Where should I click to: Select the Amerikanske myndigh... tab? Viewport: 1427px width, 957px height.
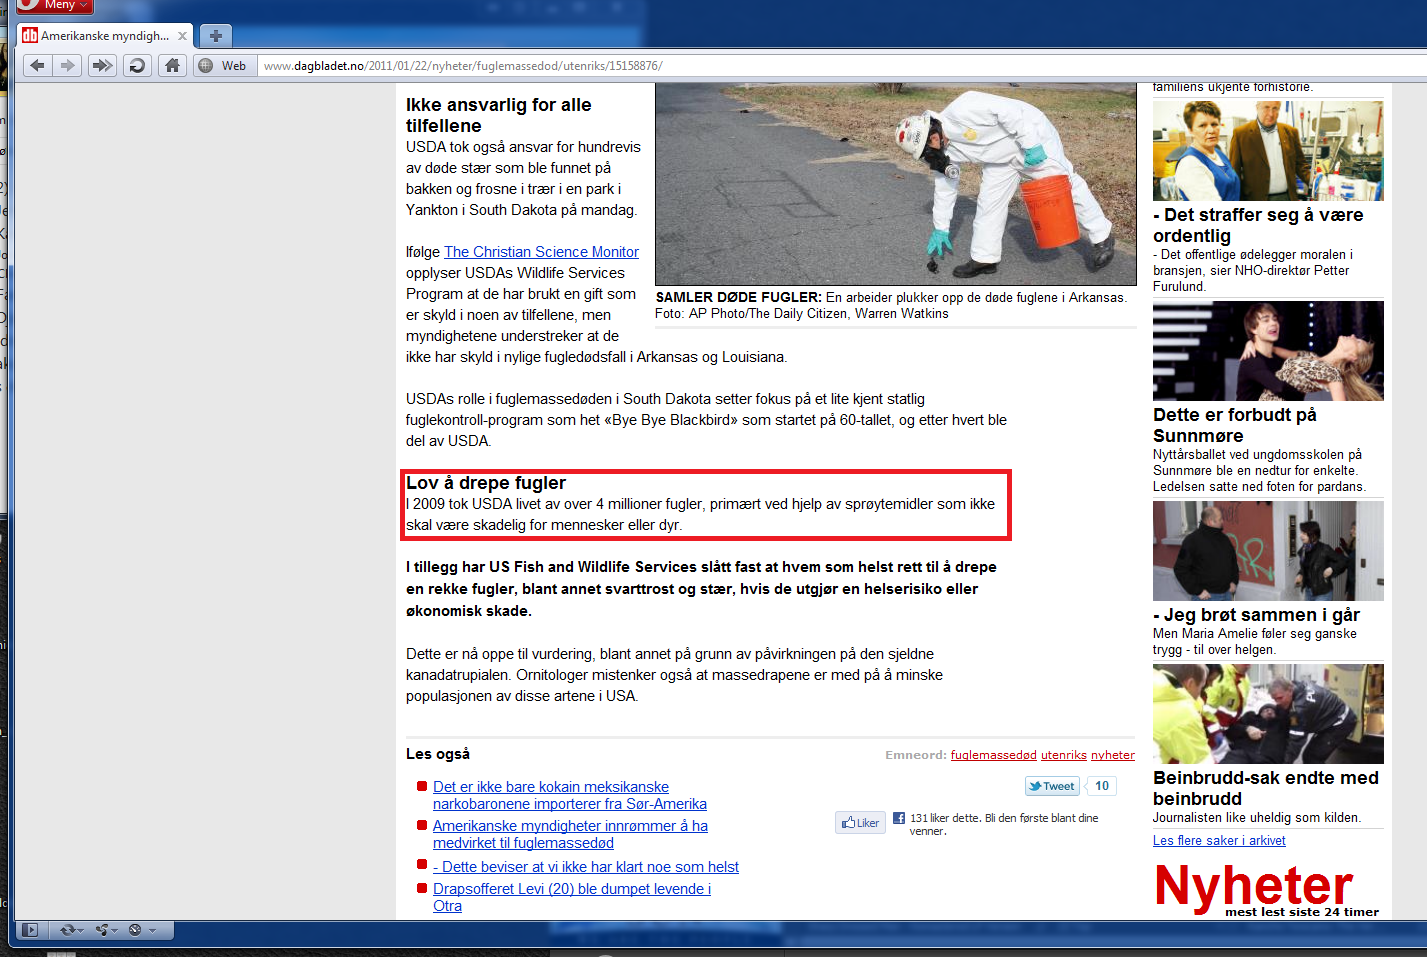point(105,36)
